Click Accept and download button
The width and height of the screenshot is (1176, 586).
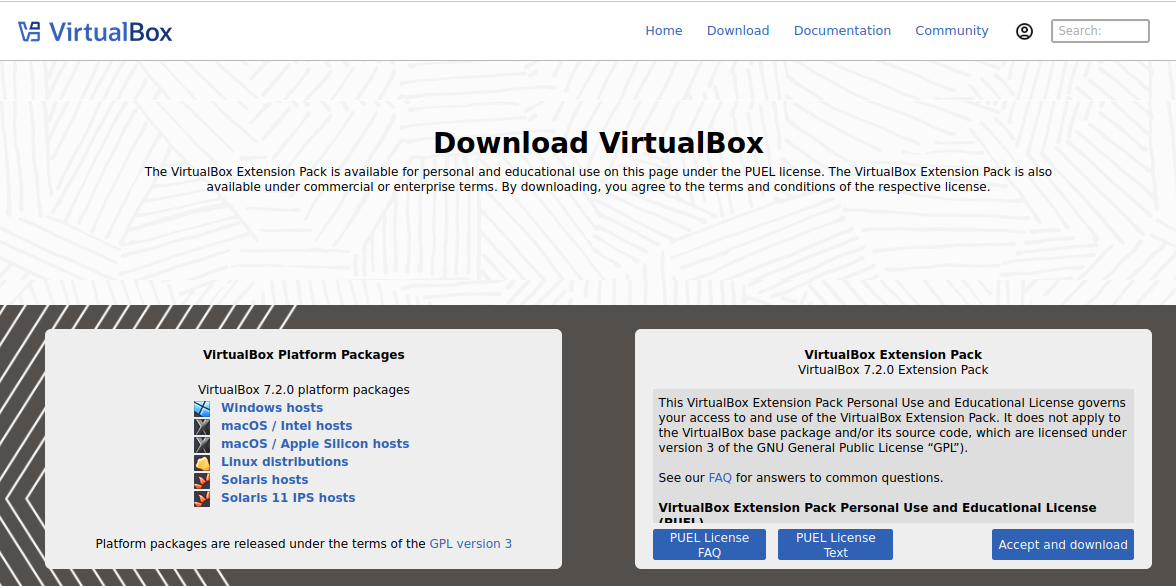pyautogui.click(x=1063, y=545)
